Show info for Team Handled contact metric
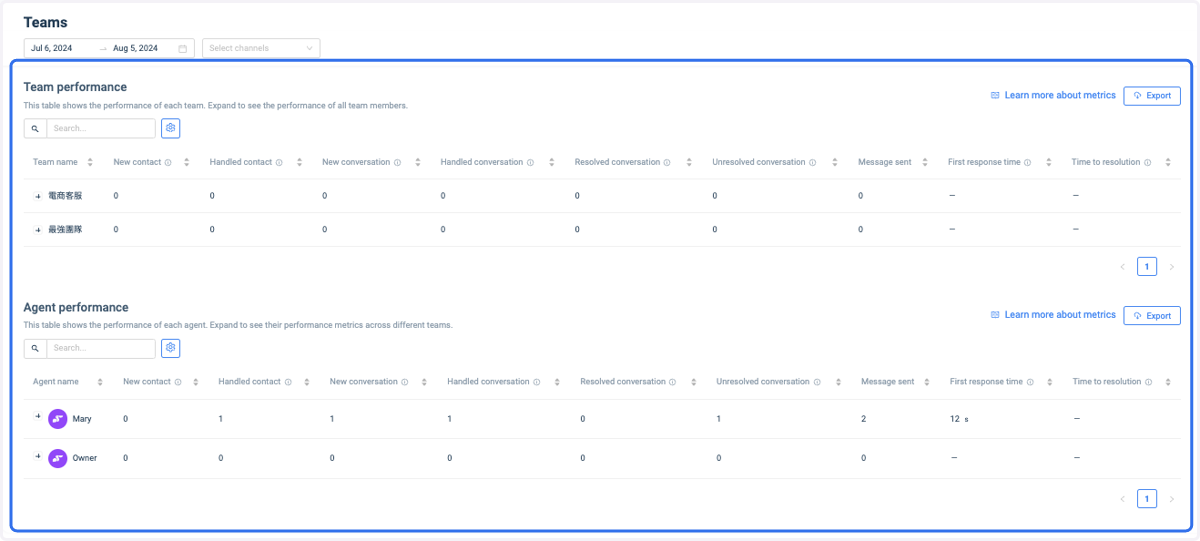The width and height of the screenshot is (1200, 541). click(279, 162)
